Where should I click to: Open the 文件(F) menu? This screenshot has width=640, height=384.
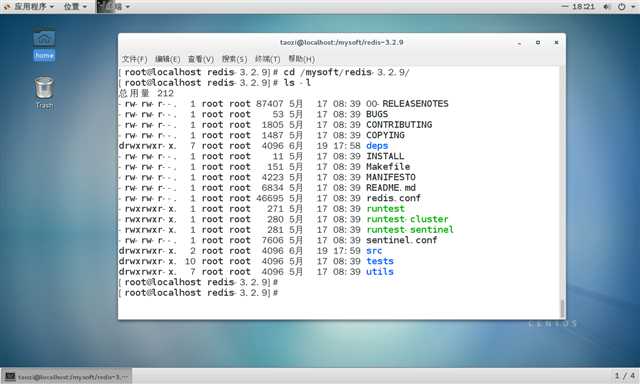[134, 59]
